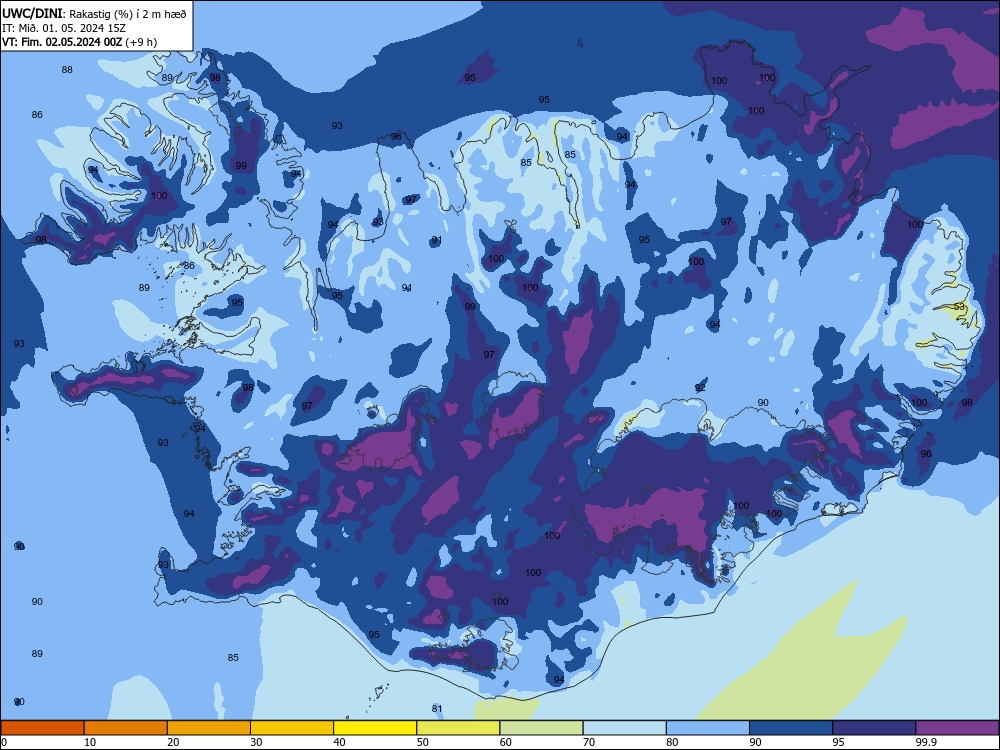Select the amber 20–30 legend swatch
Viewport: 1000px width, 750px height.
(x=209, y=728)
